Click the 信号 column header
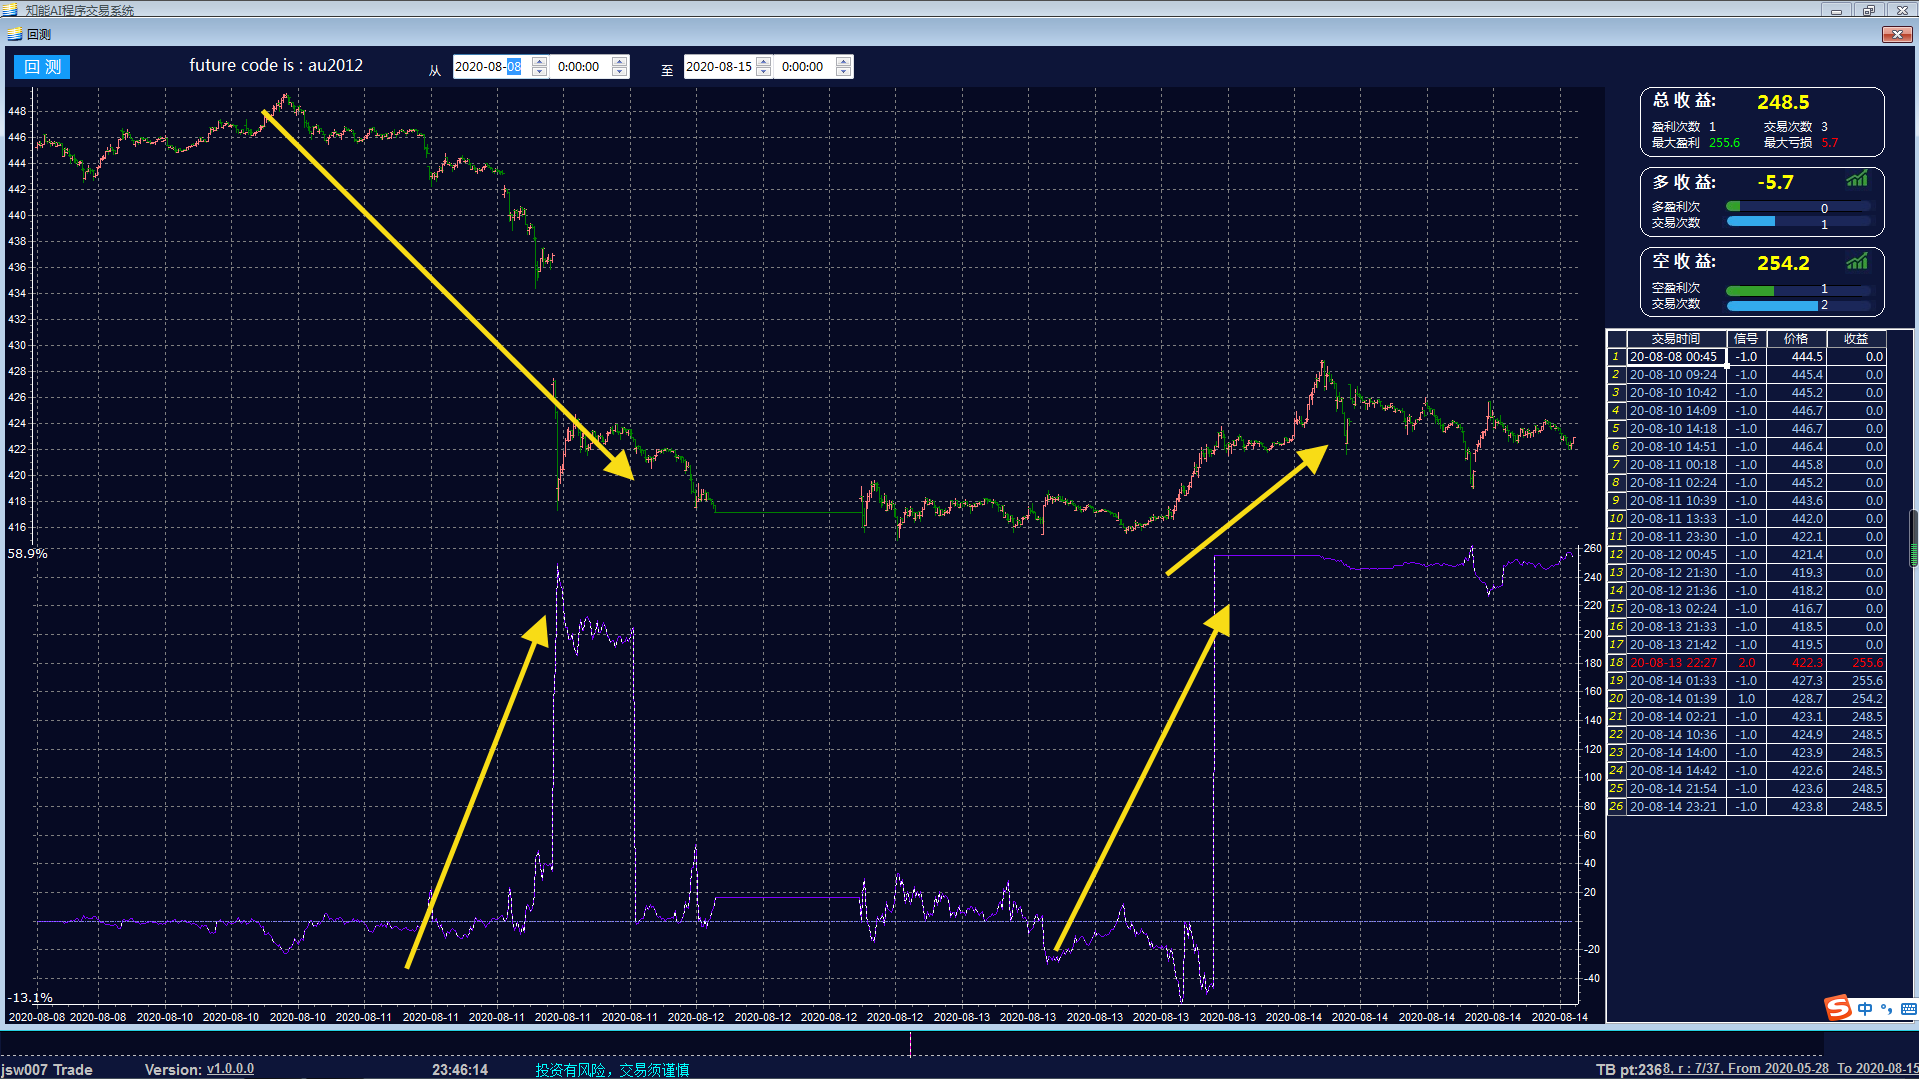Image resolution: width=1919 pixels, height=1079 pixels. coord(1746,339)
